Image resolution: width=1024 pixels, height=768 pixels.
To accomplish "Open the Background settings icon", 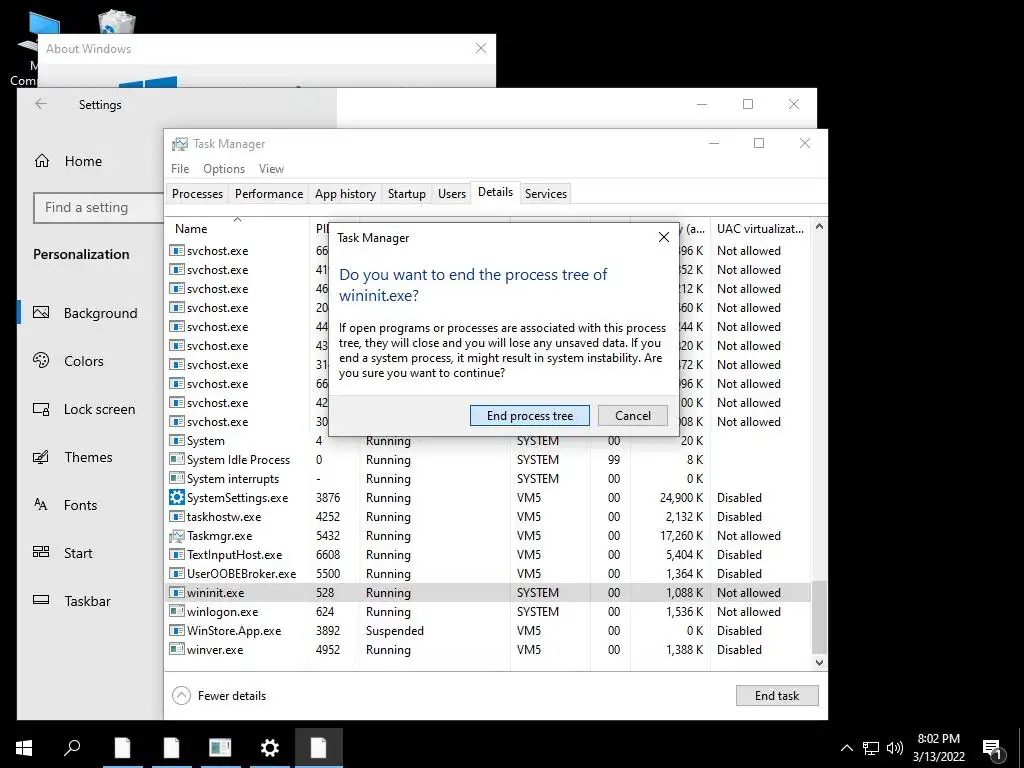I will tap(41, 313).
